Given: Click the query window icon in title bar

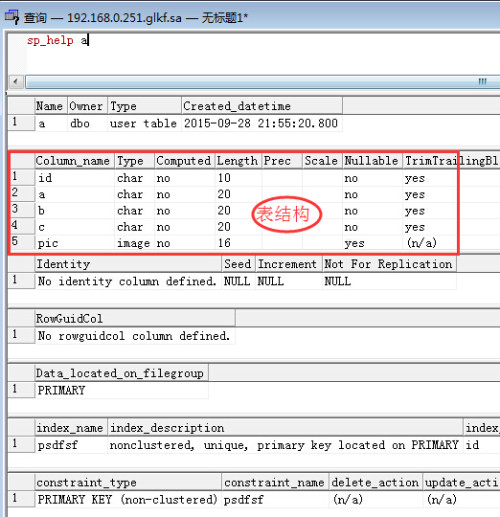Looking at the screenshot, I should [x=12, y=17].
